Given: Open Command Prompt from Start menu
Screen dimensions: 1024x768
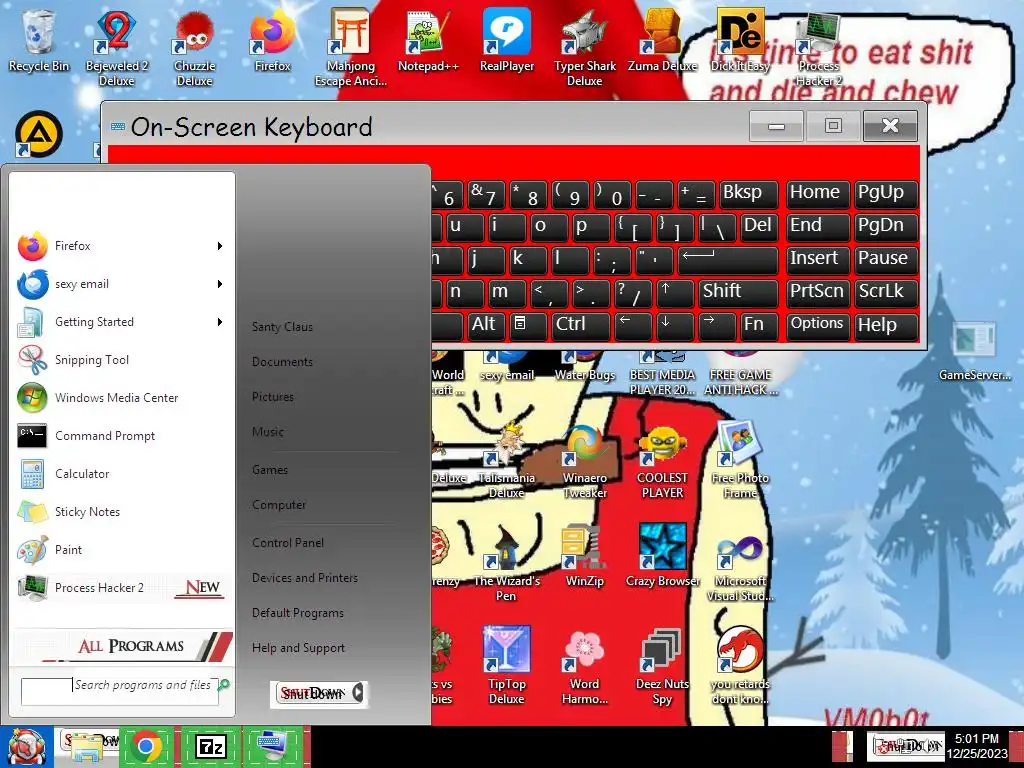Looking at the screenshot, I should click(122, 436).
